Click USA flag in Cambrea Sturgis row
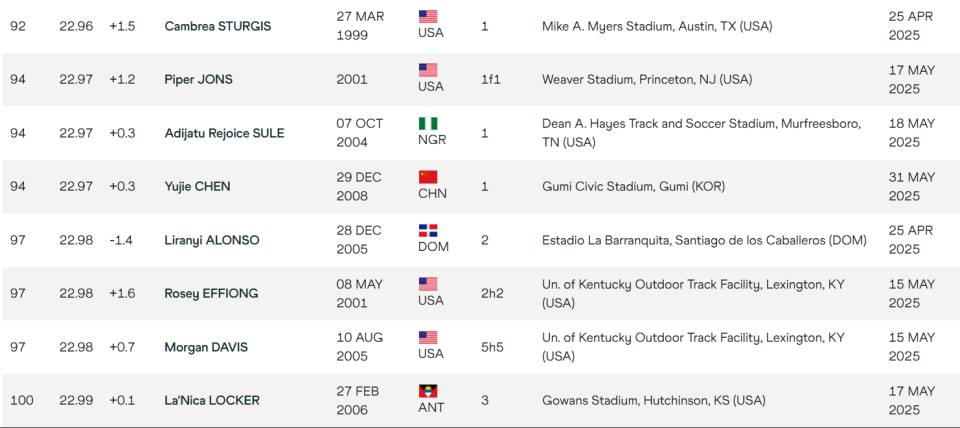 point(428,17)
